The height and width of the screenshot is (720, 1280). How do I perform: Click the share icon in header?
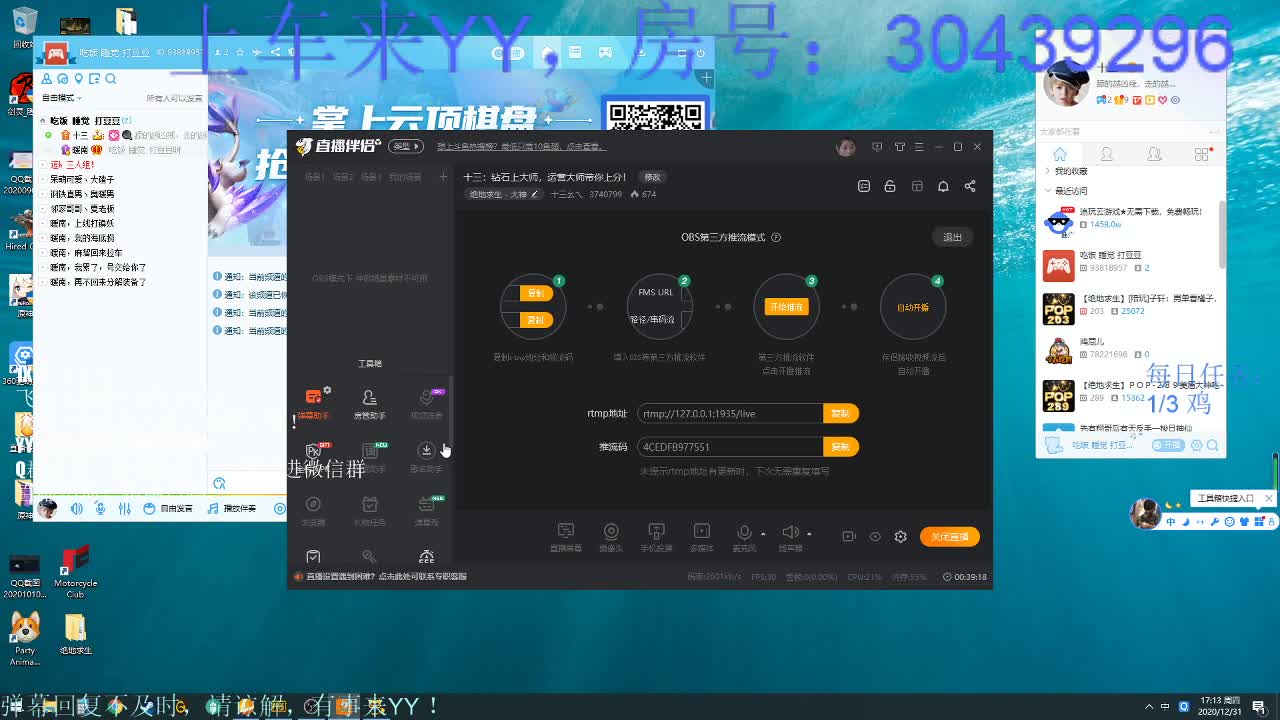pyautogui.click(x=970, y=186)
